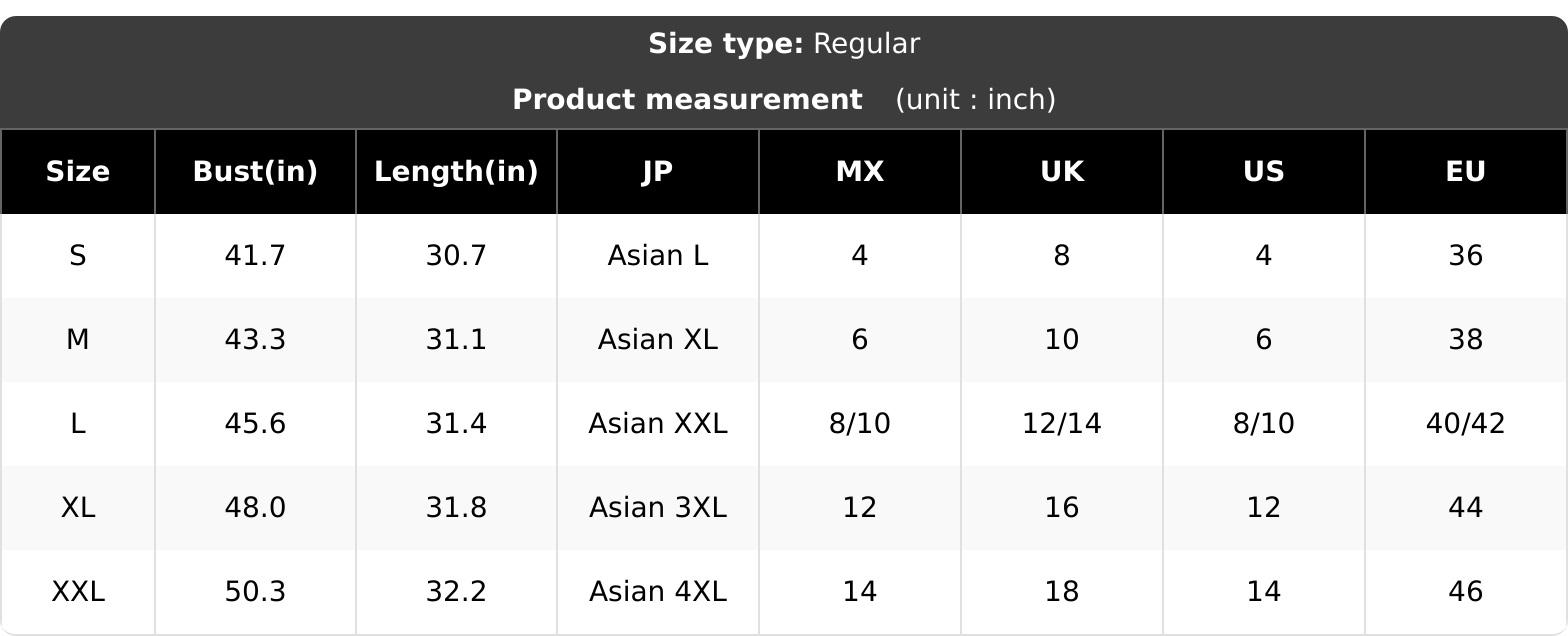Click the (unit : inch) label

[976, 100]
